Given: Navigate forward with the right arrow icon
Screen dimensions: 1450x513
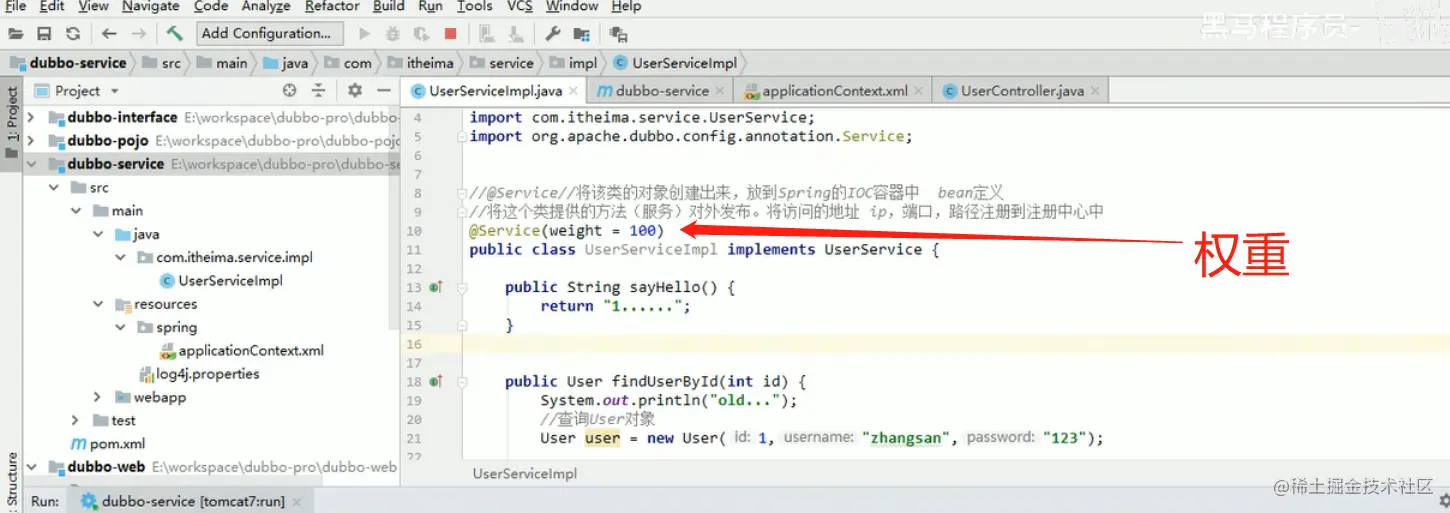Looking at the screenshot, I should point(139,34).
